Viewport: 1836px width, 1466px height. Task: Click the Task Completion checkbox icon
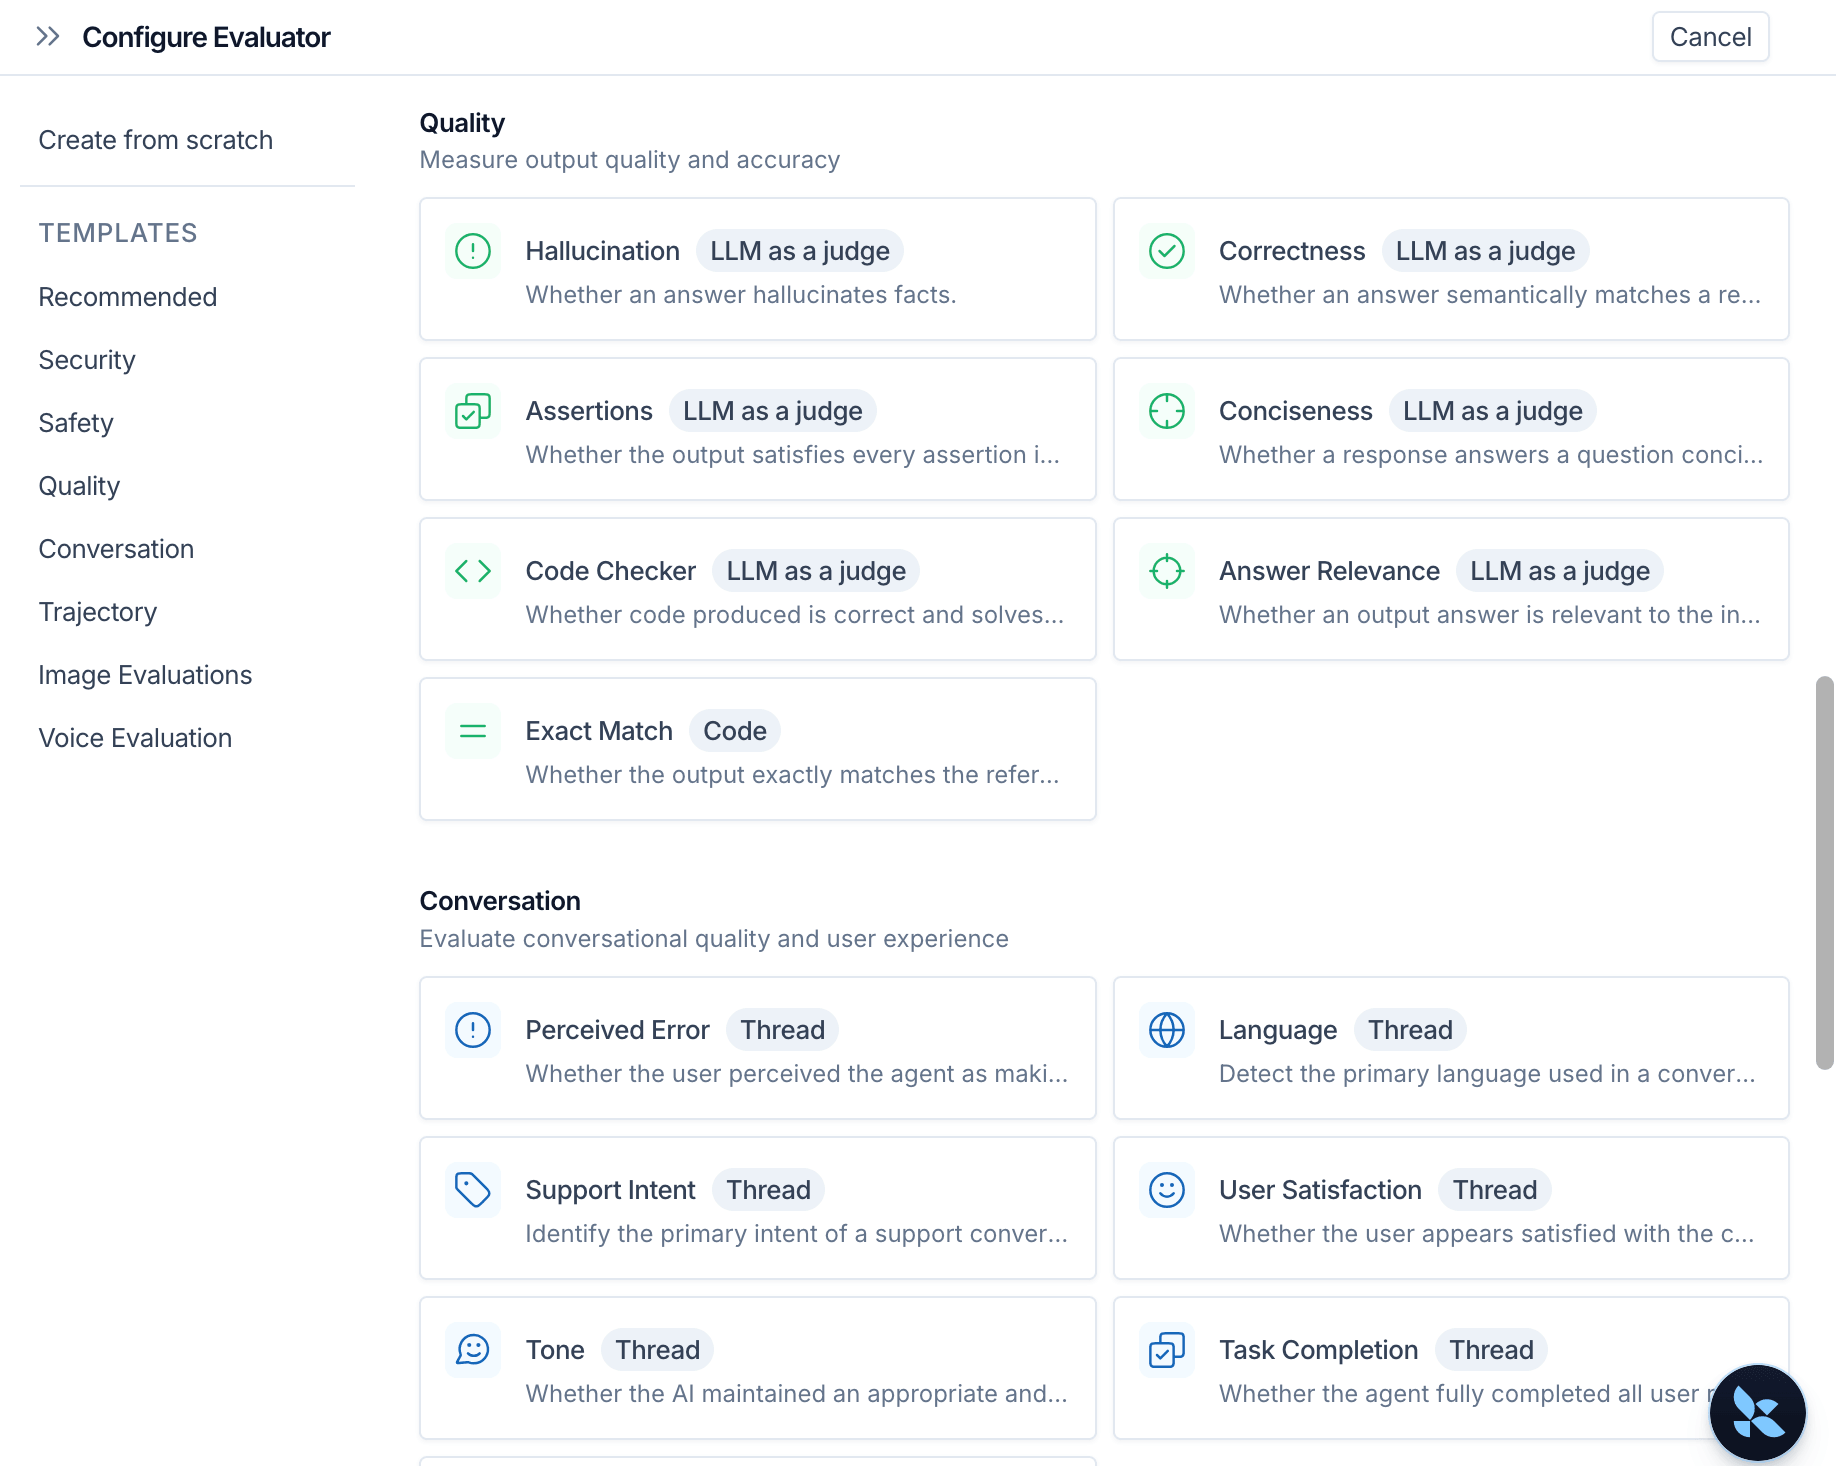coord(1167,1350)
